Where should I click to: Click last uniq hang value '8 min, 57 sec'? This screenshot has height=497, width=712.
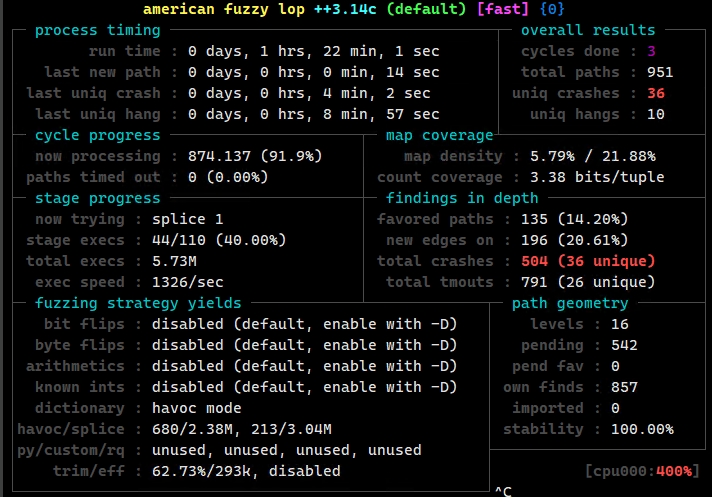coord(381,114)
